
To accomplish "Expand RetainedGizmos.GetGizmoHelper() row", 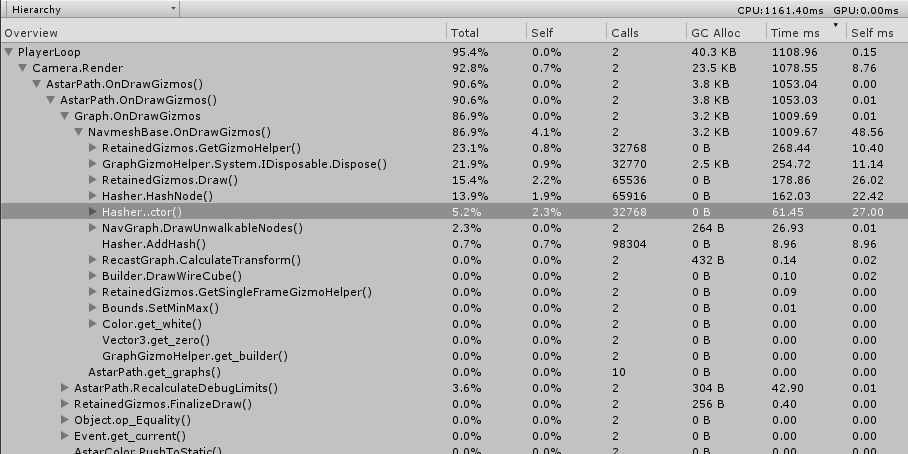I will click(93, 148).
